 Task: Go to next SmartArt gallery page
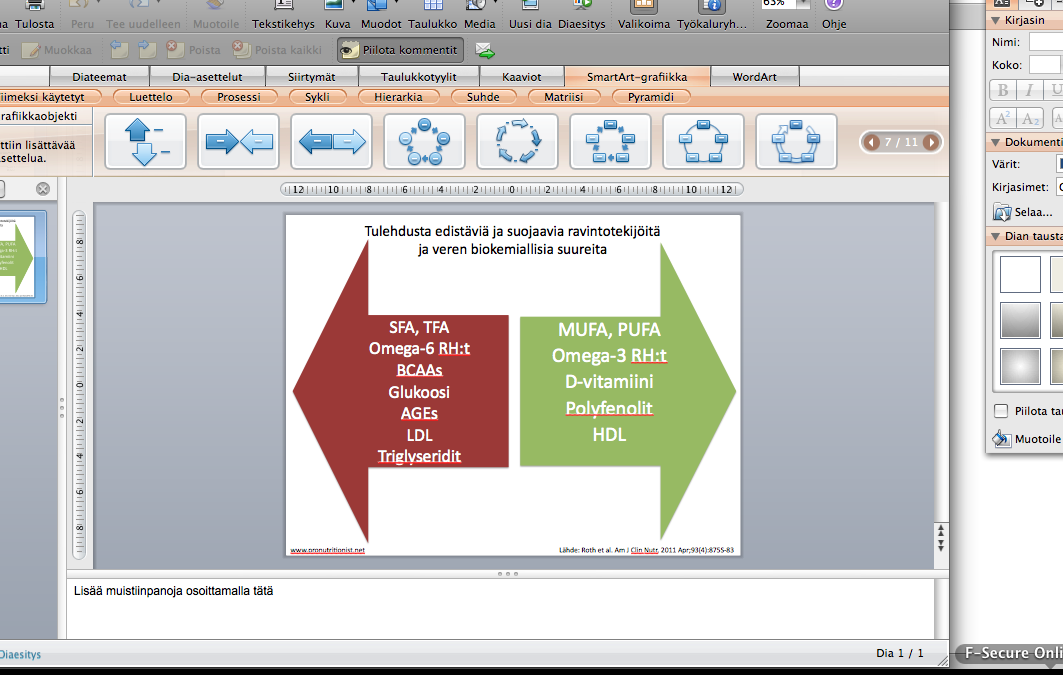coord(931,142)
